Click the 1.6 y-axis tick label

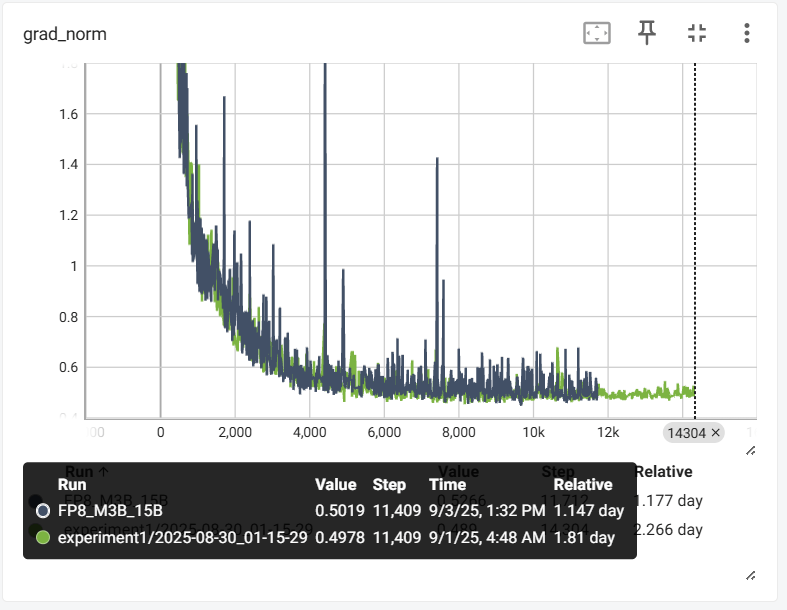(69, 114)
